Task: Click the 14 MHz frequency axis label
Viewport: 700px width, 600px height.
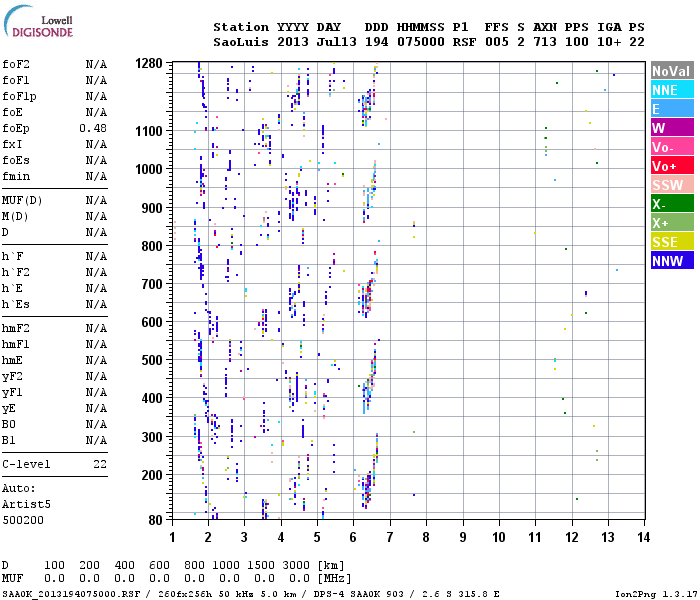Action: (643, 537)
